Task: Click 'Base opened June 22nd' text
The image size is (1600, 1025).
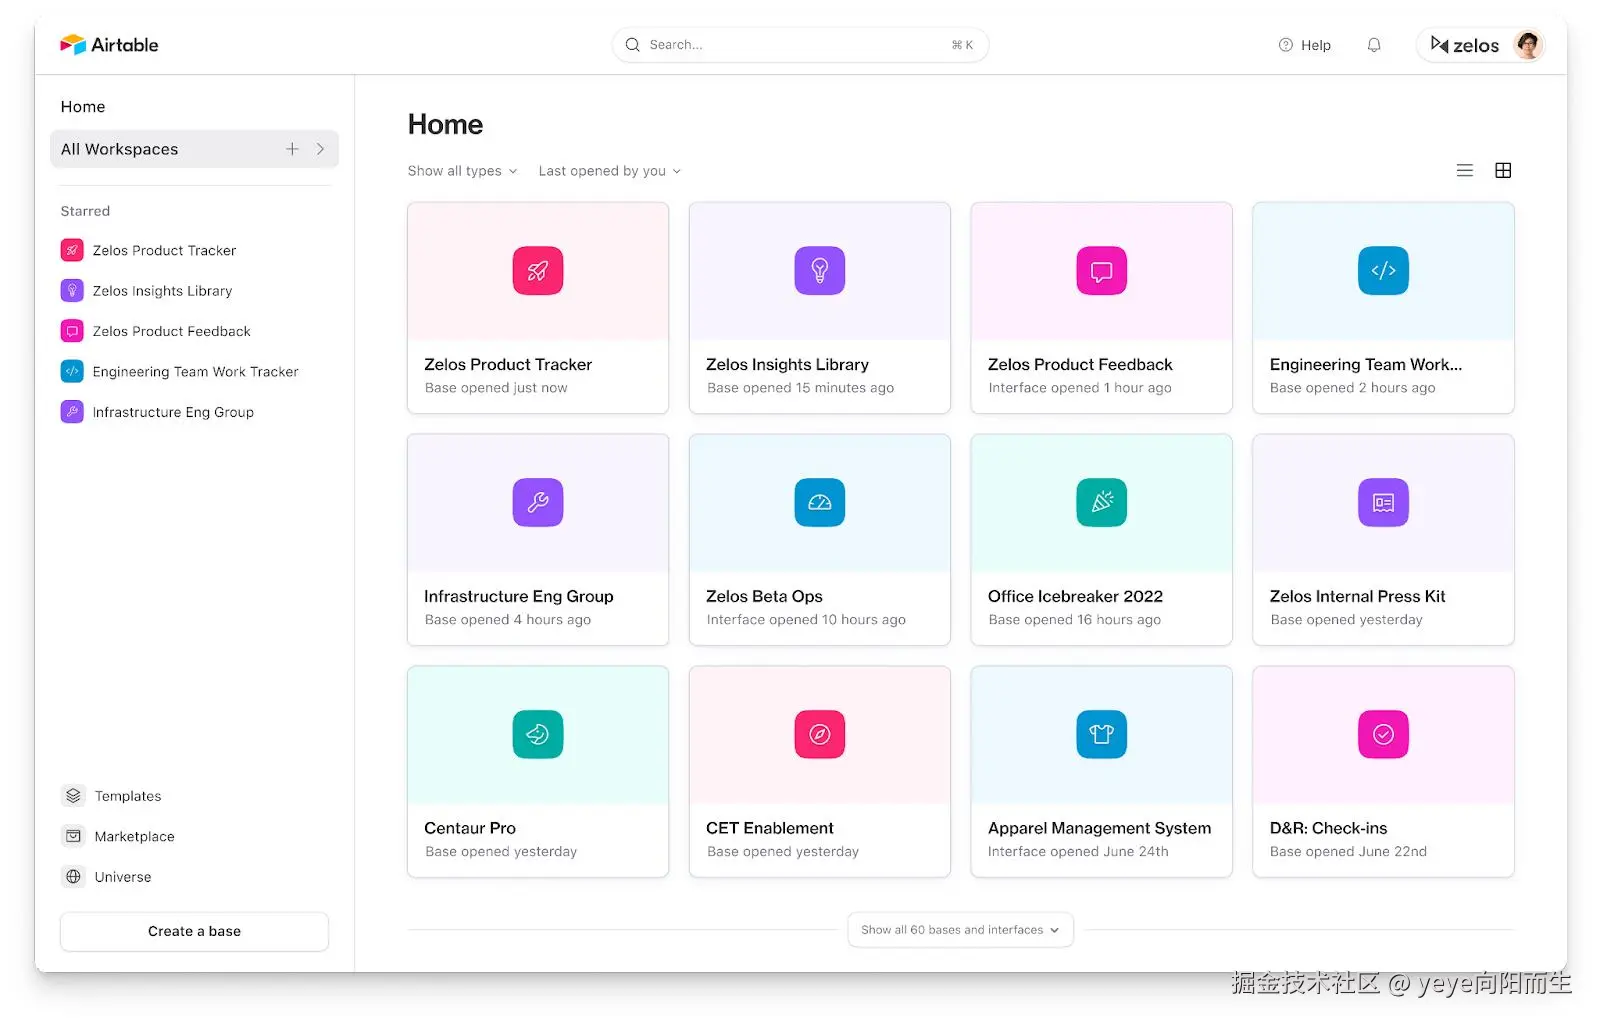Action: tap(1349, 852)
